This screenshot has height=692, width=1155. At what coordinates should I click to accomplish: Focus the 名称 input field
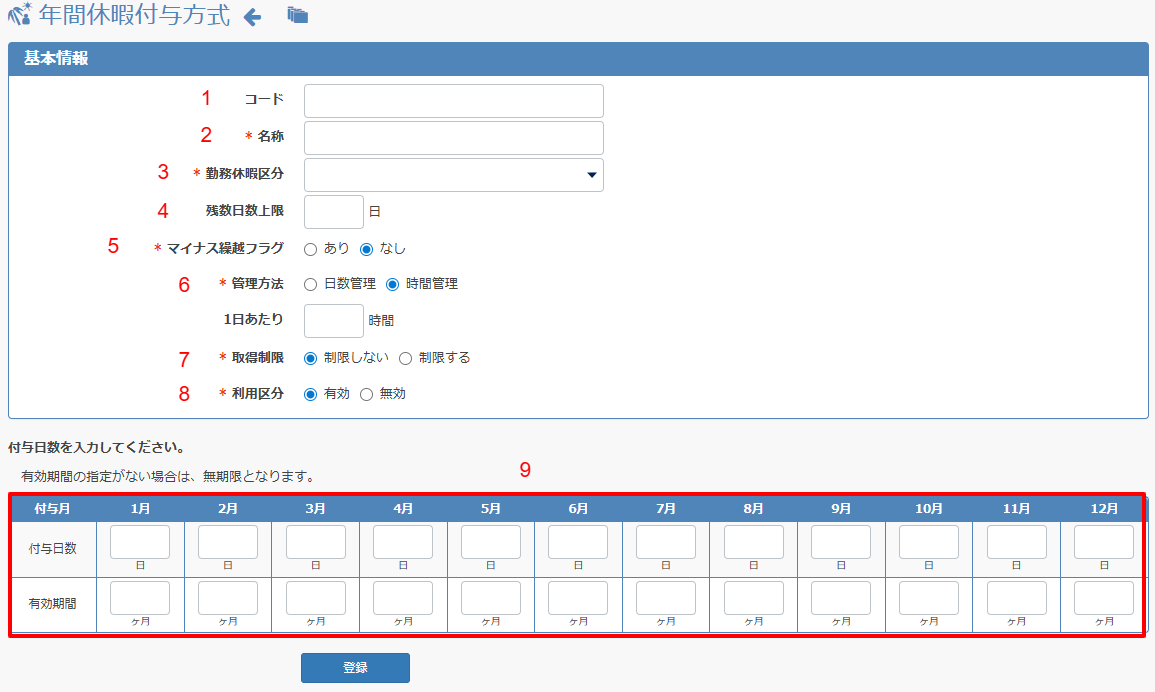pyautogui.click(x=454, y=138)
